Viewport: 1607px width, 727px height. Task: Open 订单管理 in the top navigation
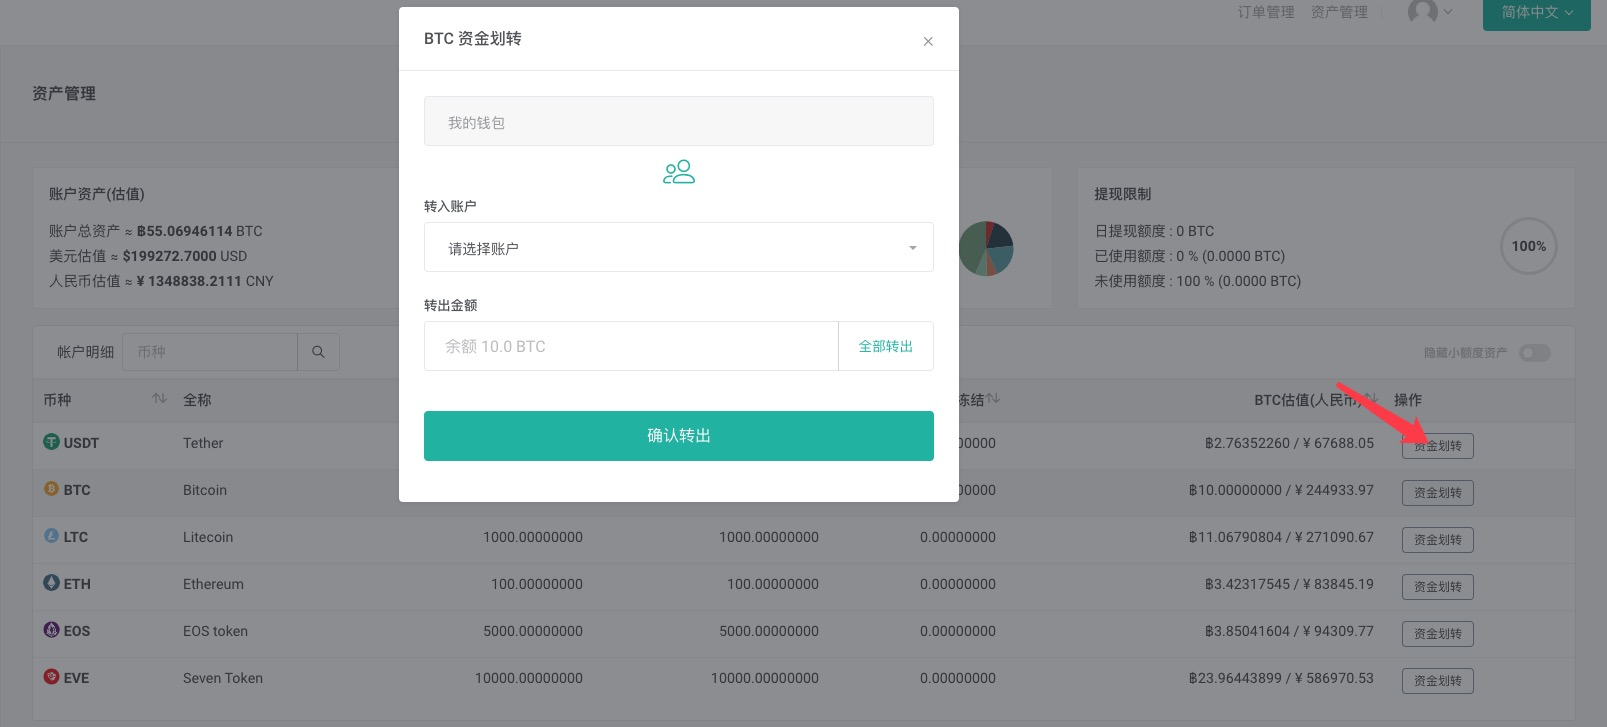[1266, 12]
